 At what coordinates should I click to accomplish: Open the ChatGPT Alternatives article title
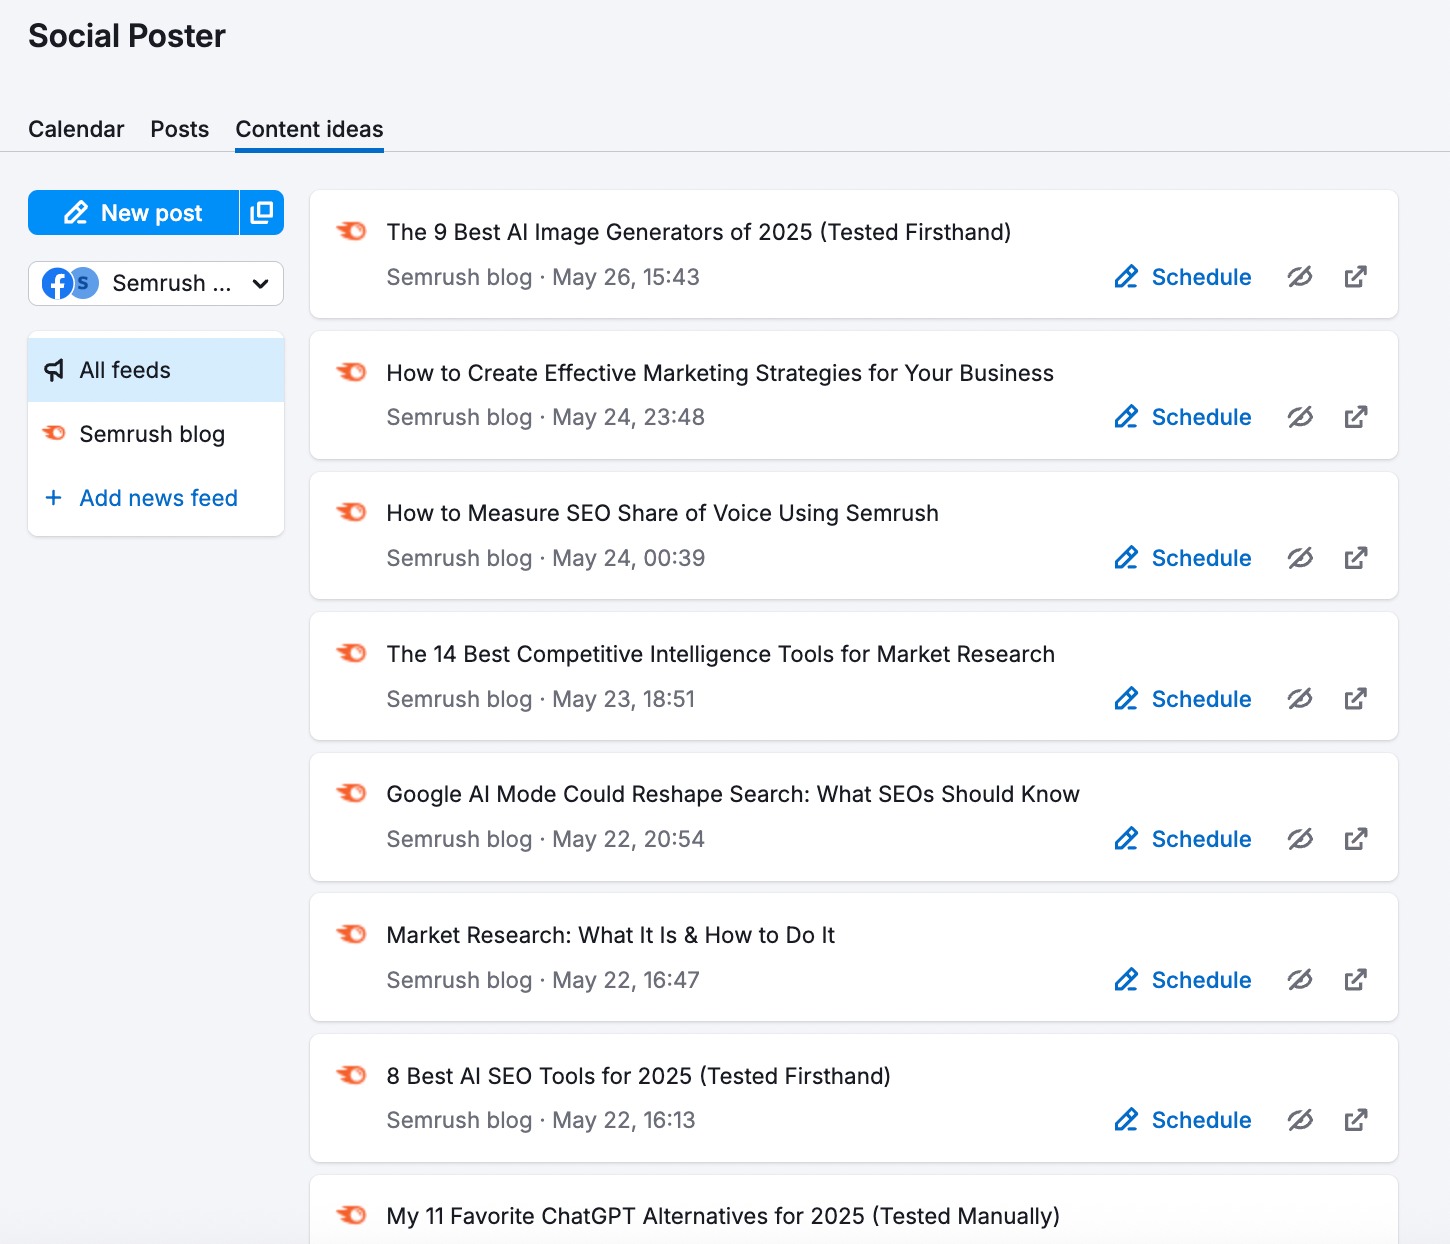pyautogui.click(x=722, y=1216)
